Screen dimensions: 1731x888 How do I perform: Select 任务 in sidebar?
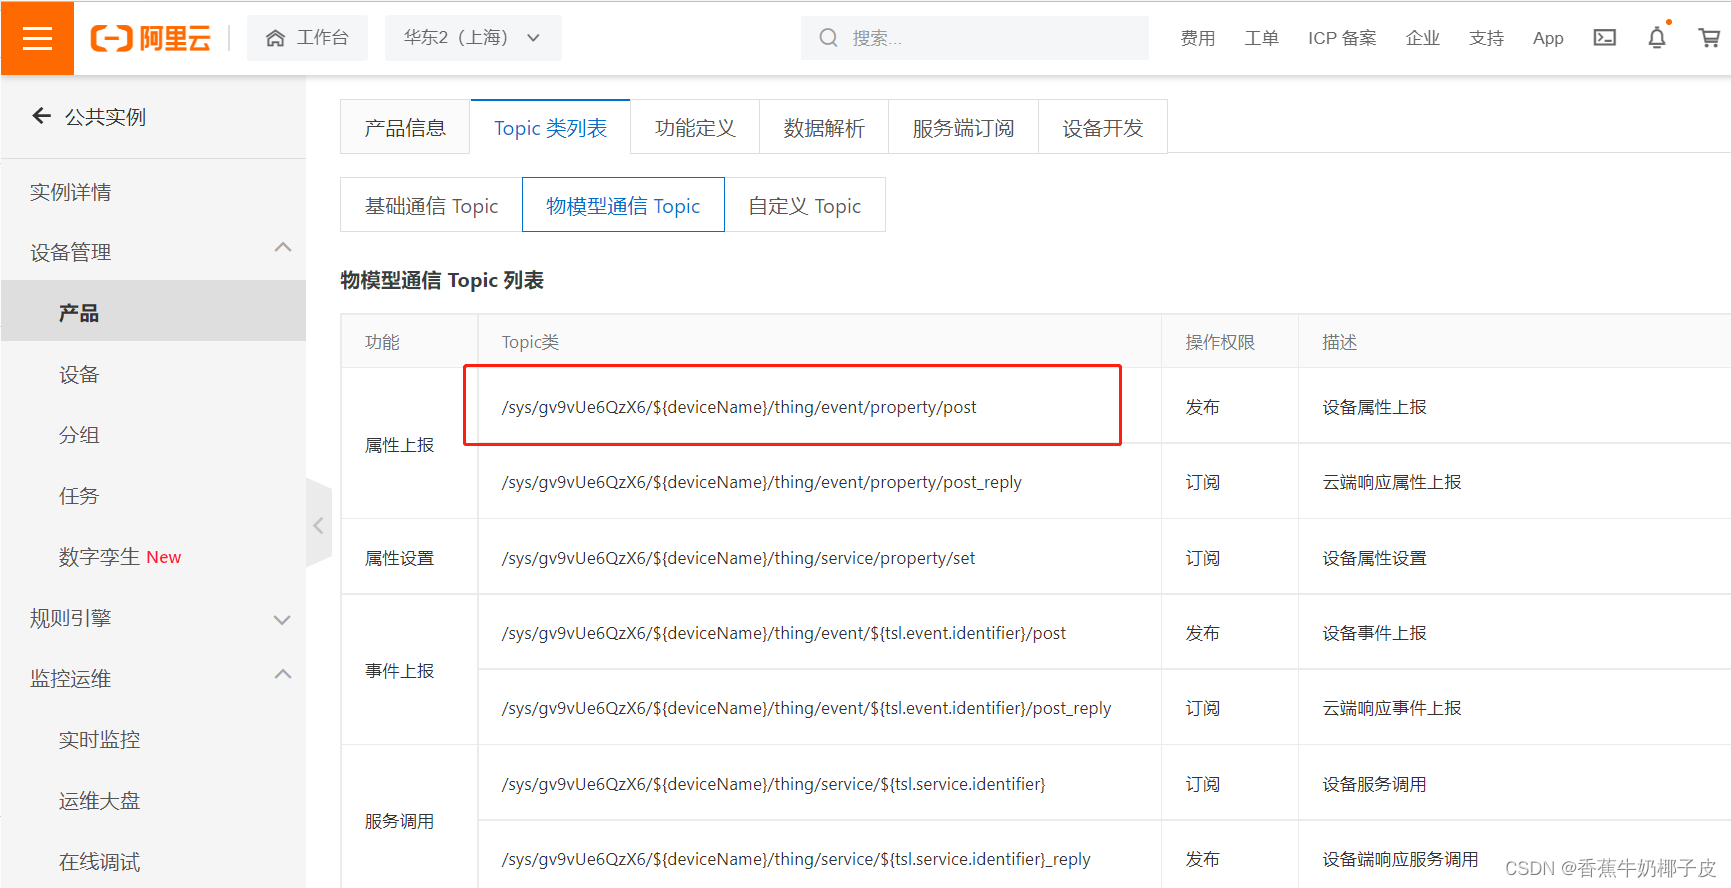click(x=79, y=496)
